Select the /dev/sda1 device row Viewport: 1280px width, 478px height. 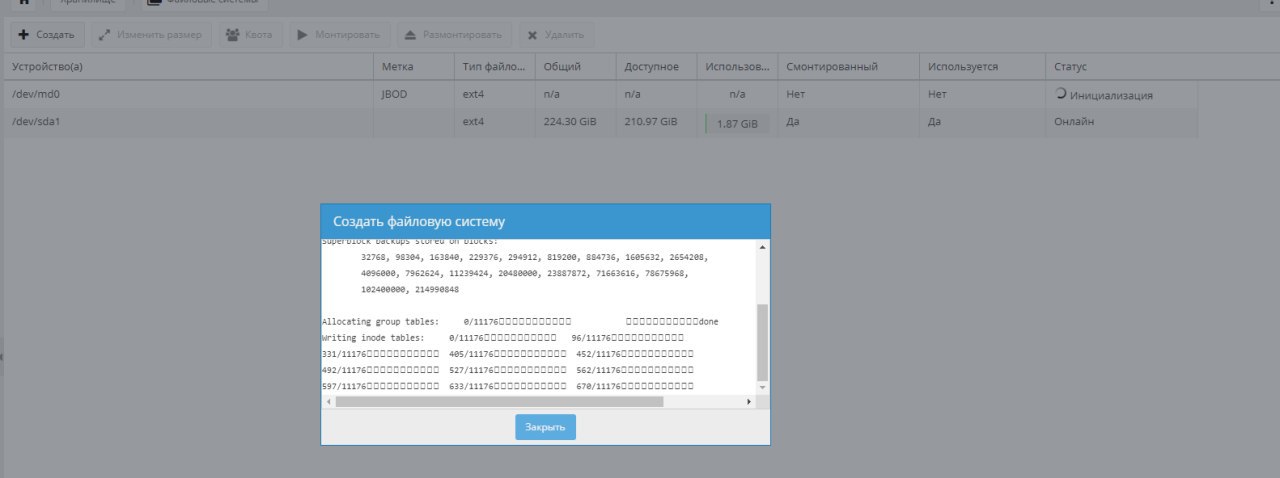click(x=601, y=122)
